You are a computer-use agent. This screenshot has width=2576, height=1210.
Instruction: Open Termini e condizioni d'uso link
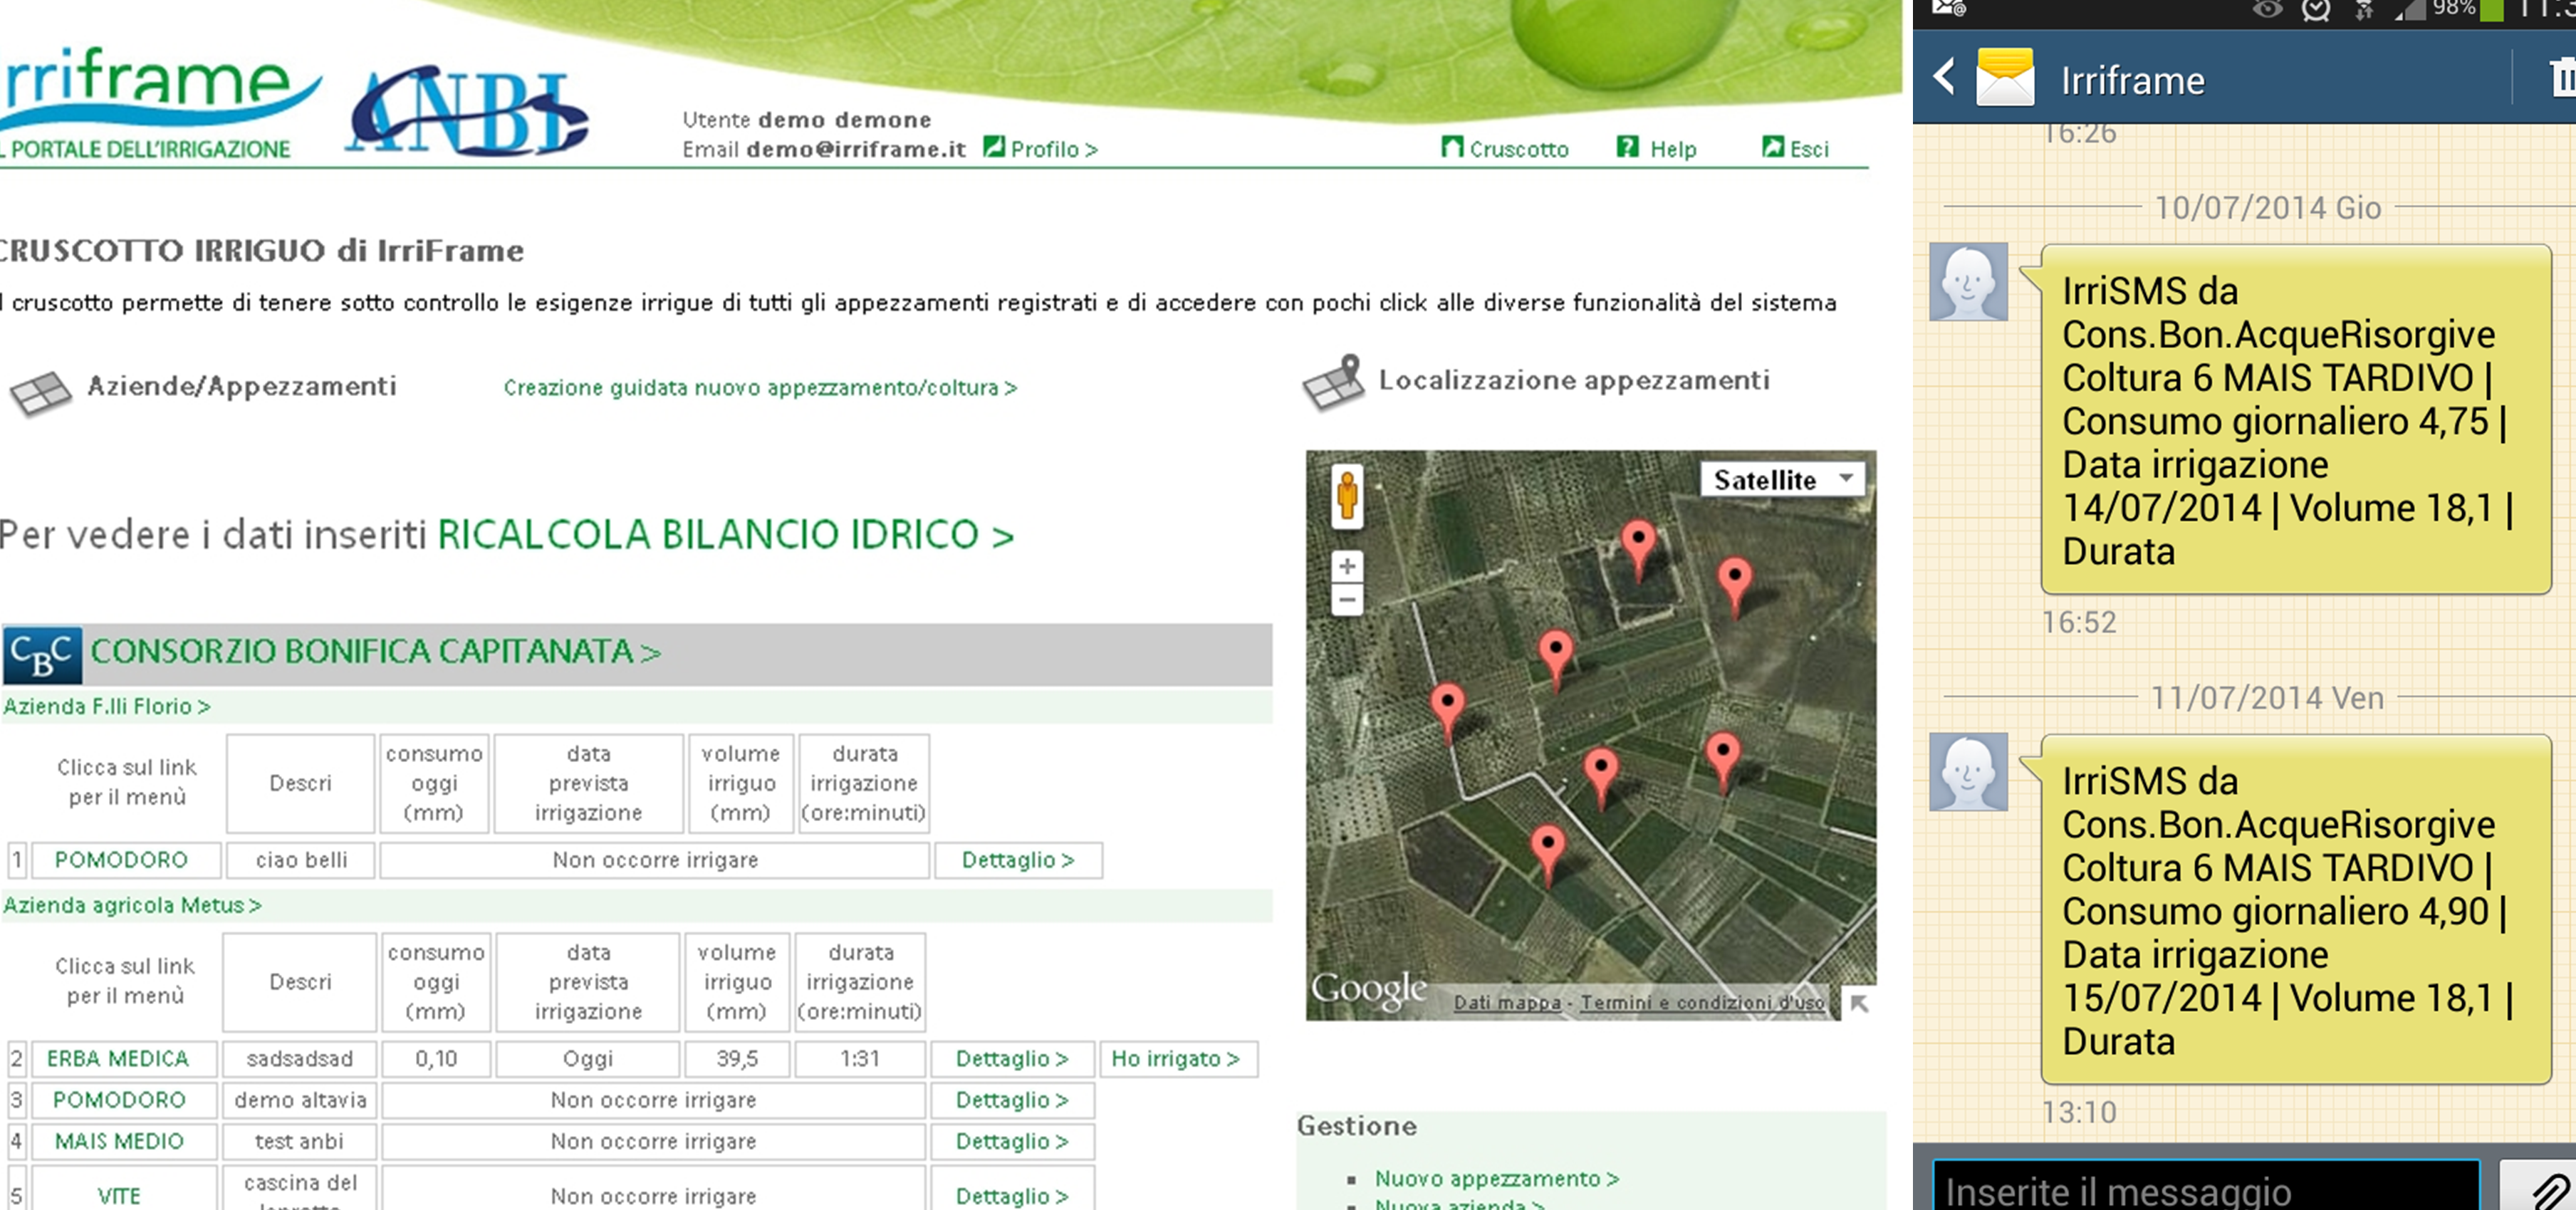[x=1702, y=1002]
